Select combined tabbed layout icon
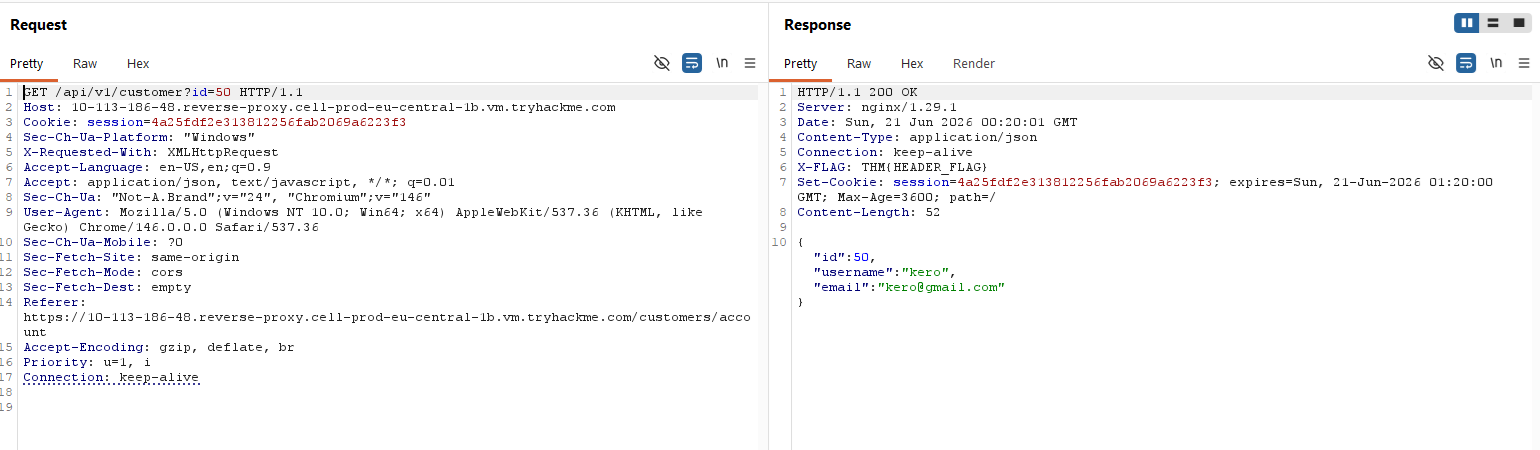The height and width of the screenshot is (450, 1540). coord(1519,23)
